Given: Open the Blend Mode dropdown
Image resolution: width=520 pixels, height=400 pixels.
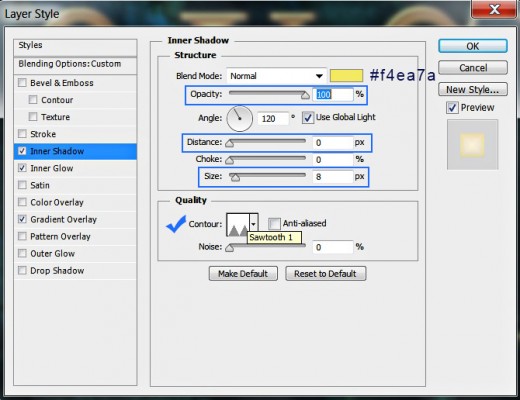Looking at the screenshot, I should tap(276, 76).
